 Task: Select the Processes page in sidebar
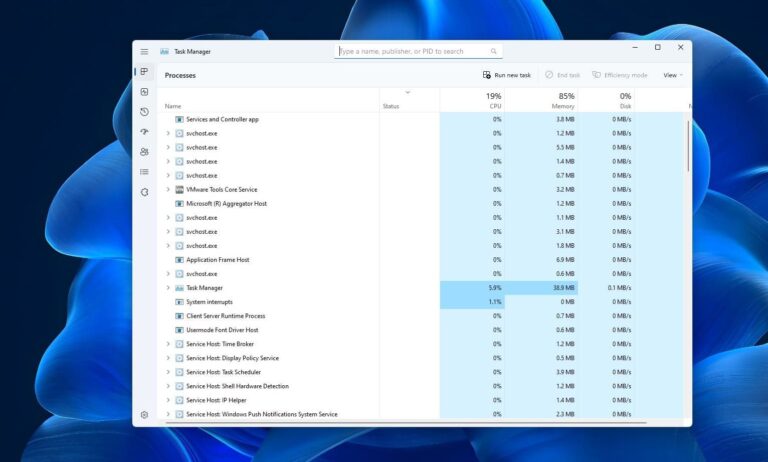(x=144, y=72)
